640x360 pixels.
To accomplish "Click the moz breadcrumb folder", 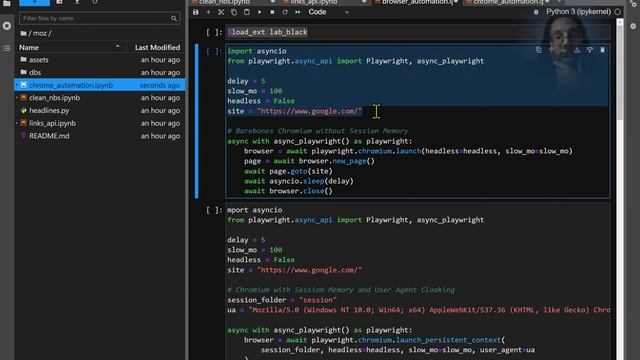I will coord(40,33).
